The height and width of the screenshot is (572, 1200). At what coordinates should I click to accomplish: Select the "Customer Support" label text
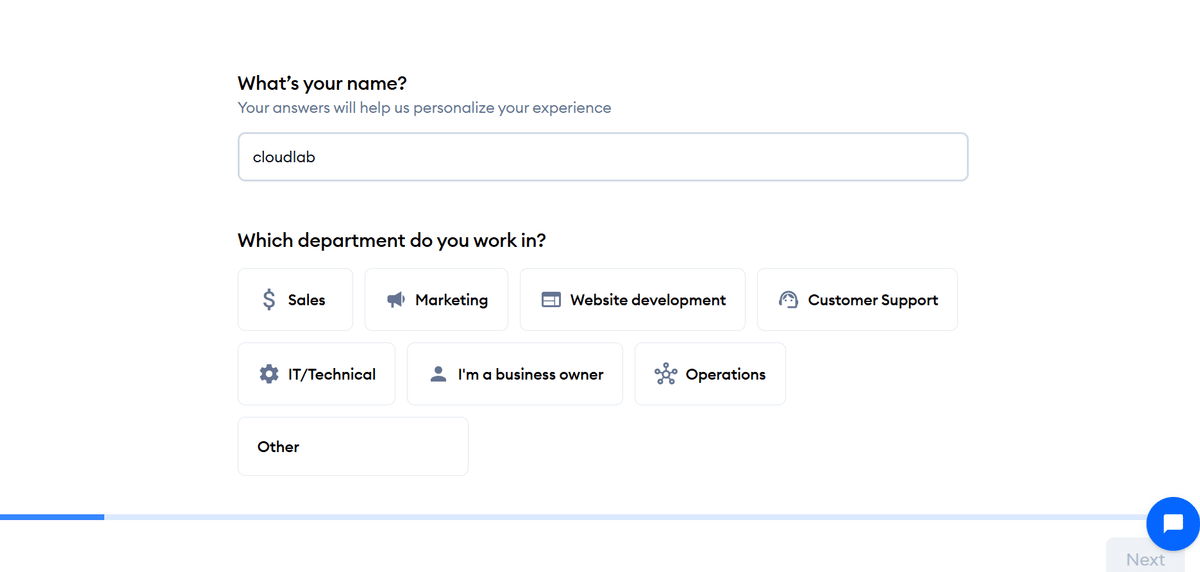click(x=873, y=300)
